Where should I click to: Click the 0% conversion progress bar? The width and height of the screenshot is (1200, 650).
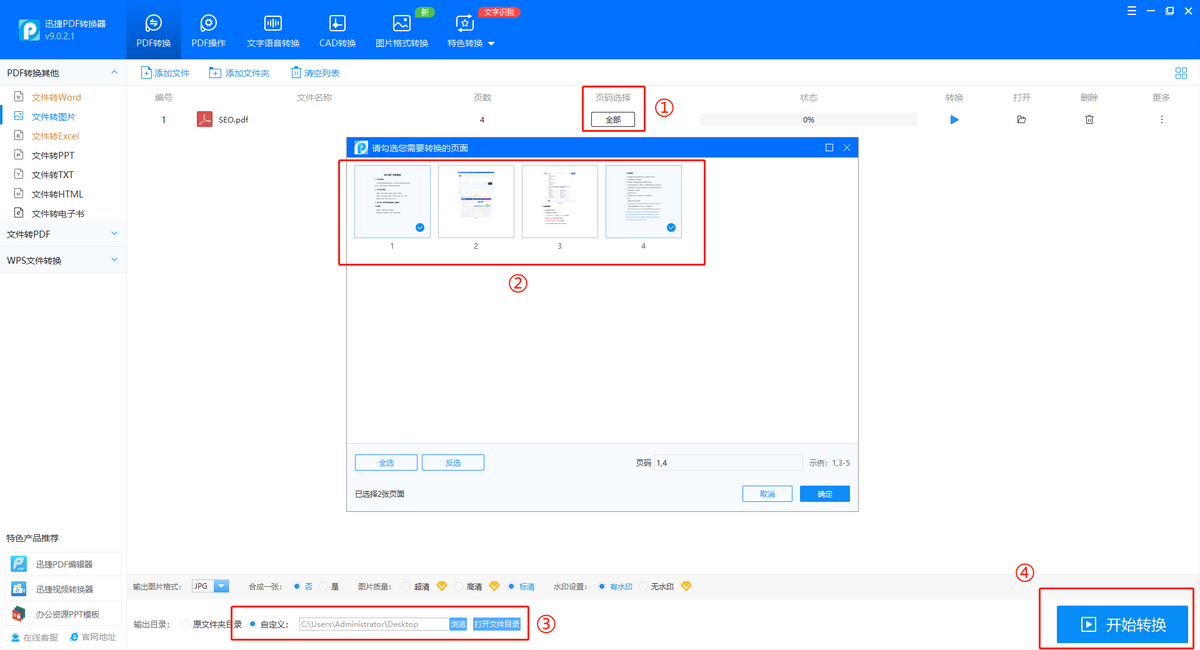point(808,120)
